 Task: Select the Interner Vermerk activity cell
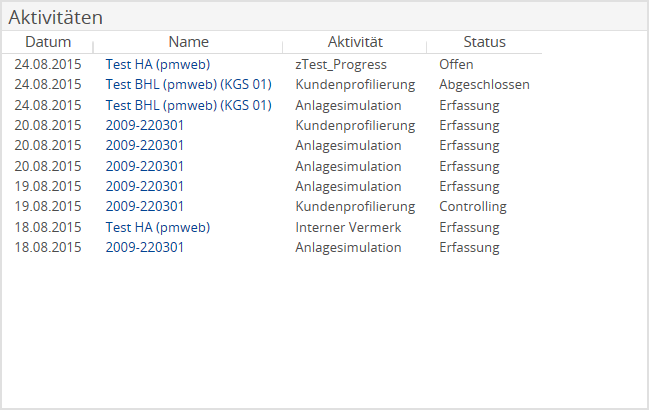pos(348,227)
